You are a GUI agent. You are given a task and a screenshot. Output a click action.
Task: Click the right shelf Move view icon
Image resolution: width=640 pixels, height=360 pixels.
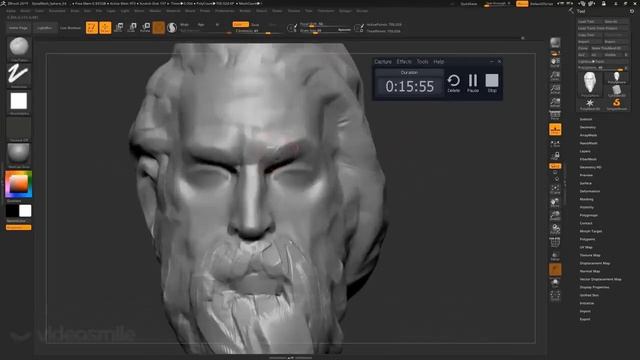pos(555,203)
